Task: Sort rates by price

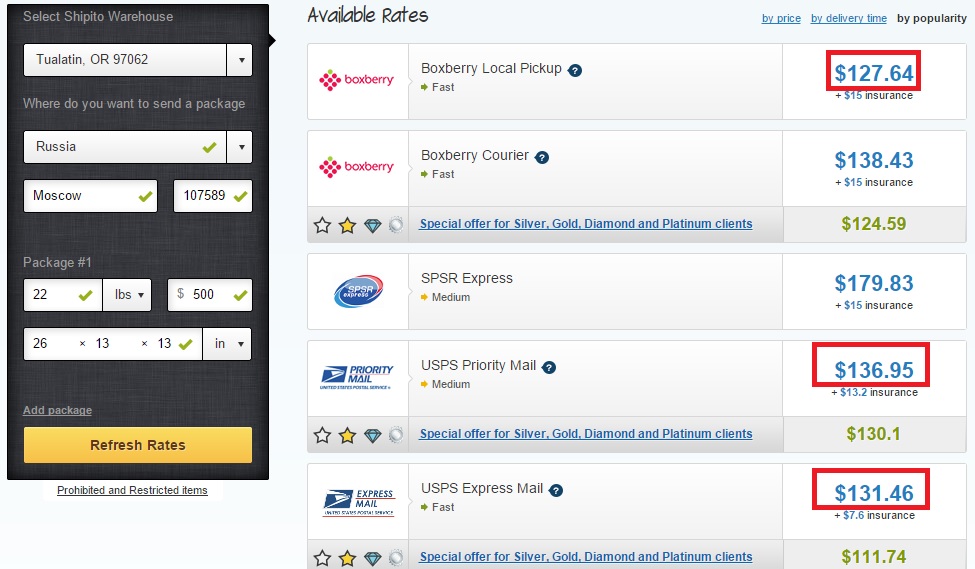Action: (x=781, y=18)
